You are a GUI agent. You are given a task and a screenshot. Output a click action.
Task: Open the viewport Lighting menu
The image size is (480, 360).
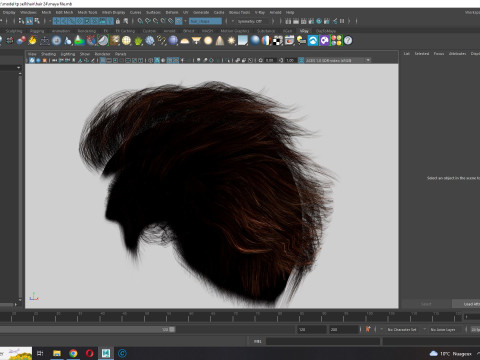coord(68,54)
